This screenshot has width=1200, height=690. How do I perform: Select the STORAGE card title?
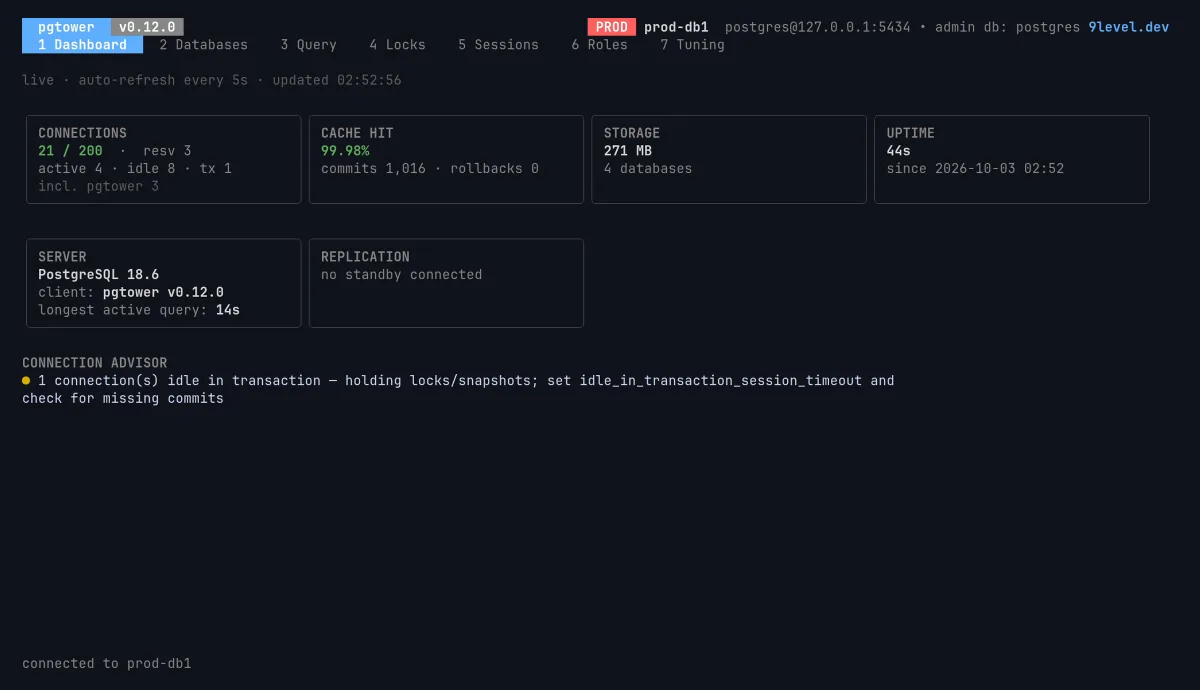pos(632,133)
